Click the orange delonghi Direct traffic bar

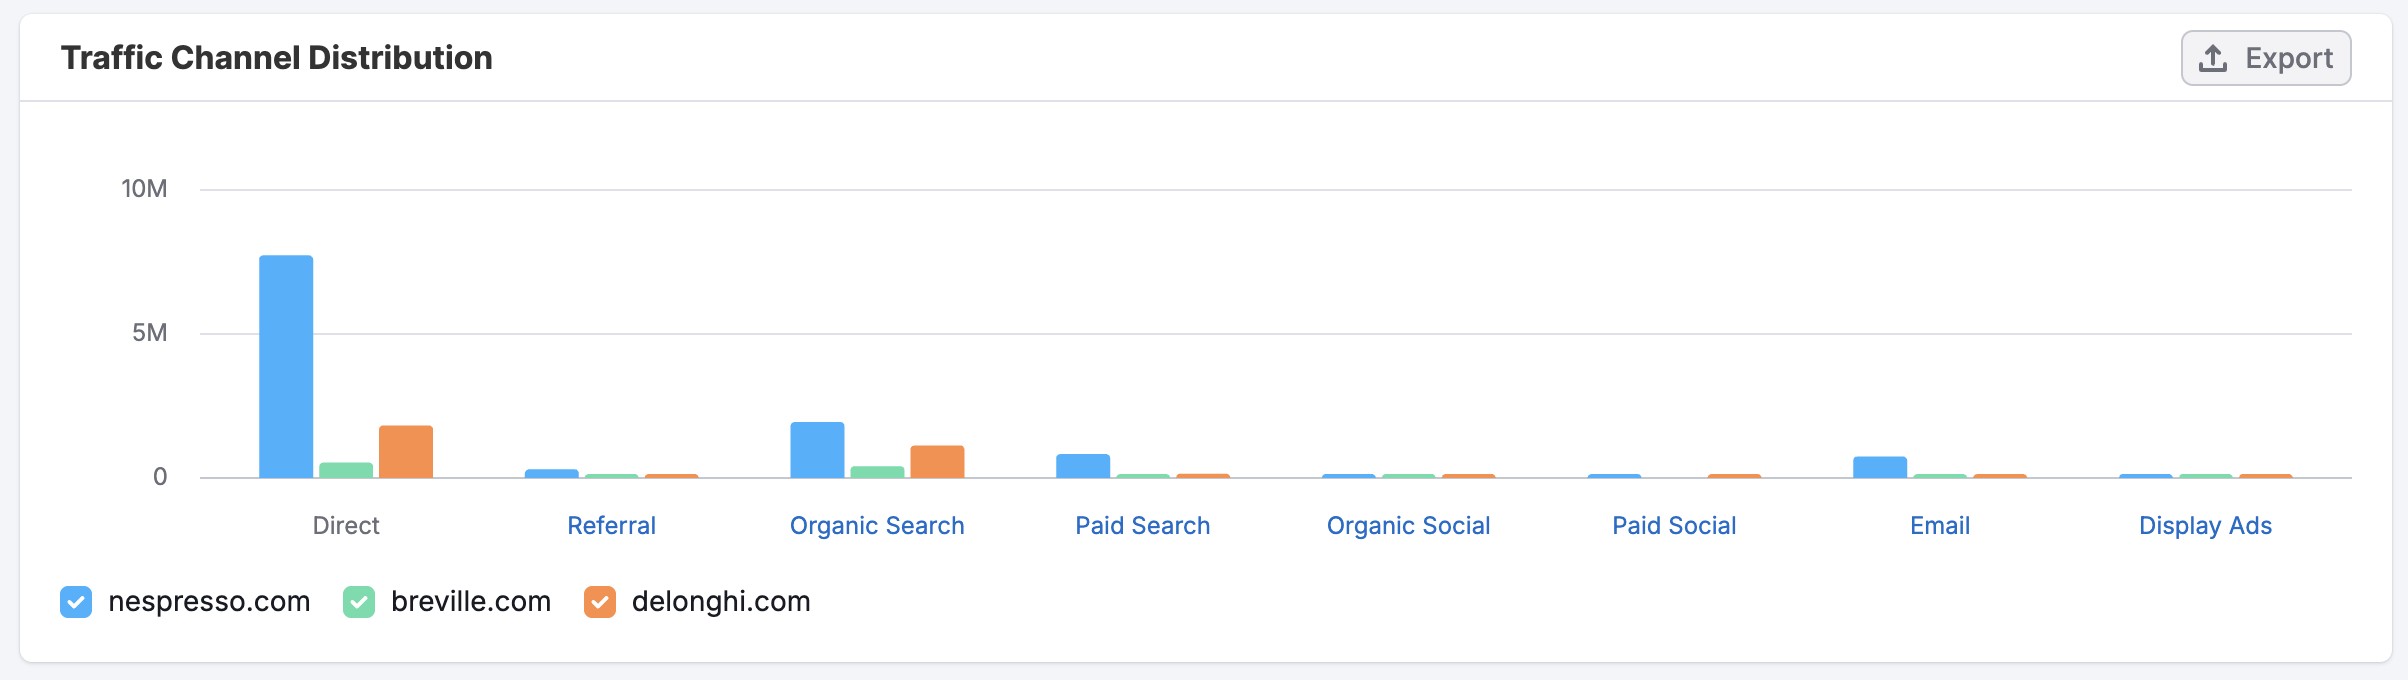click(x=406, y=452)
